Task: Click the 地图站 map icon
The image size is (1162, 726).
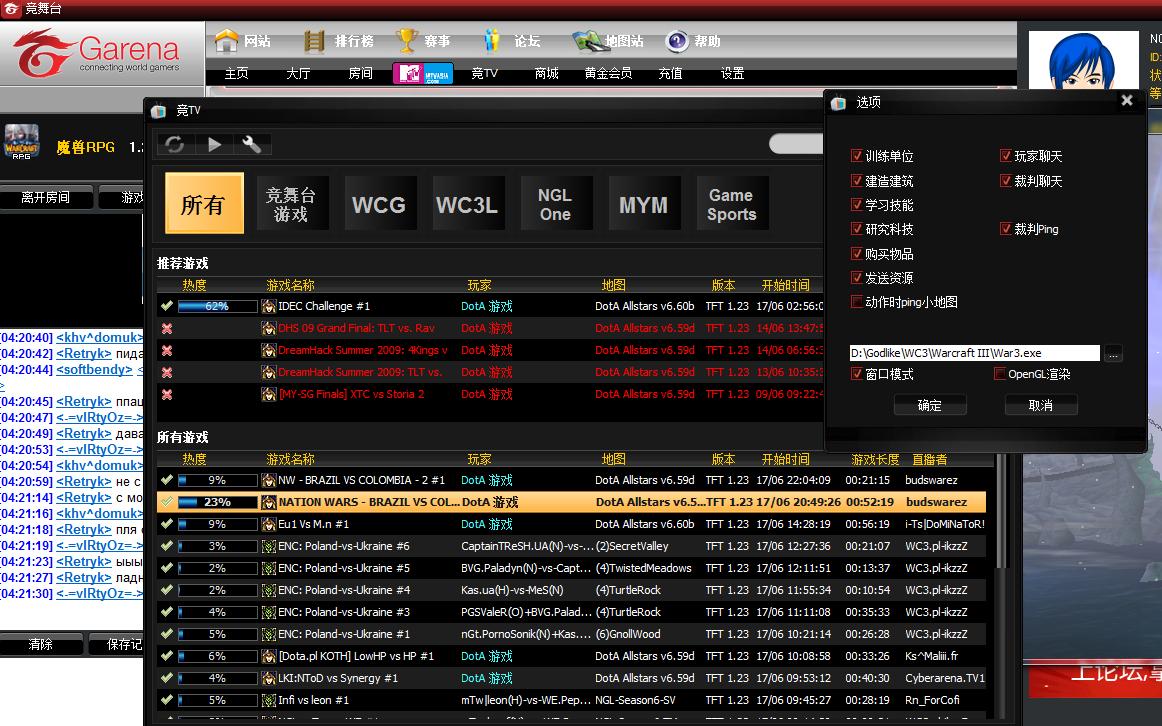Action: pyautogui.click(x=587, y=41)
